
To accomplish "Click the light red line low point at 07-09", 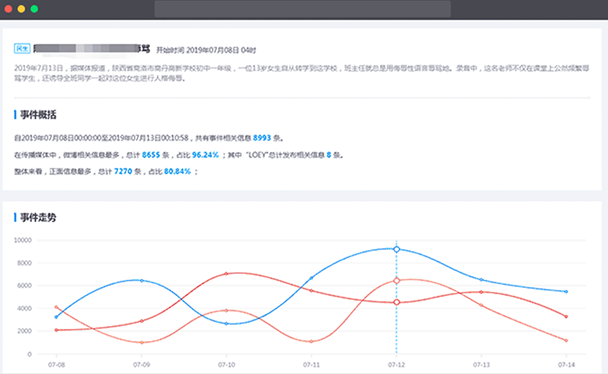I will pyautogui.click(x=142, y=343).
